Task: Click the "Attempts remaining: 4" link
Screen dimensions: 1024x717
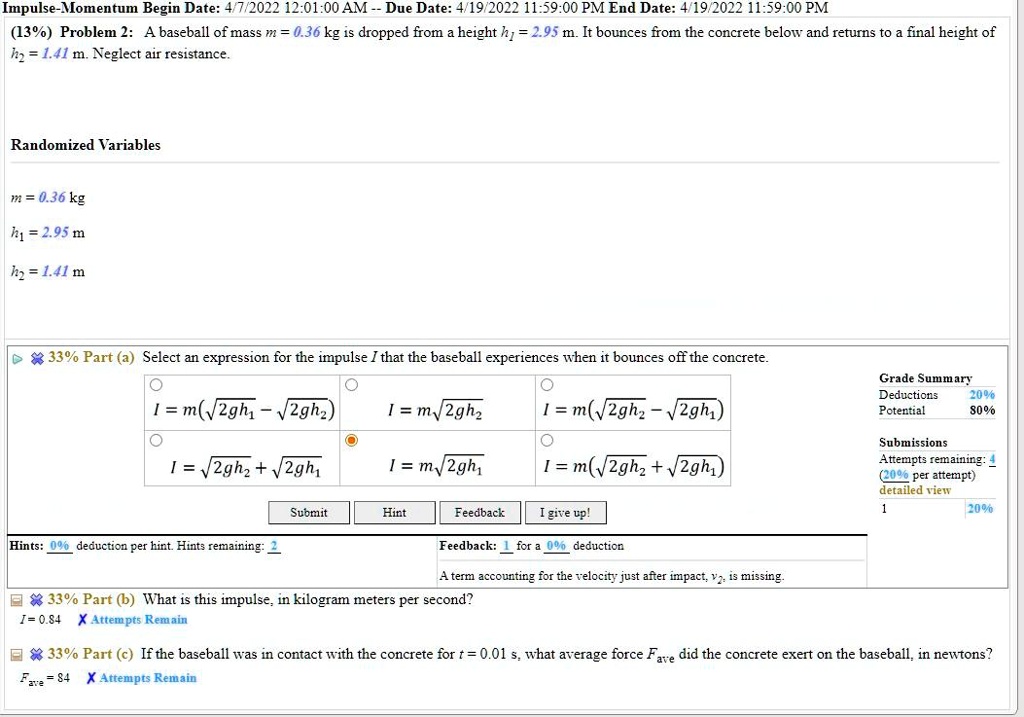Action: pyautogui.click(x=993, y=460)
